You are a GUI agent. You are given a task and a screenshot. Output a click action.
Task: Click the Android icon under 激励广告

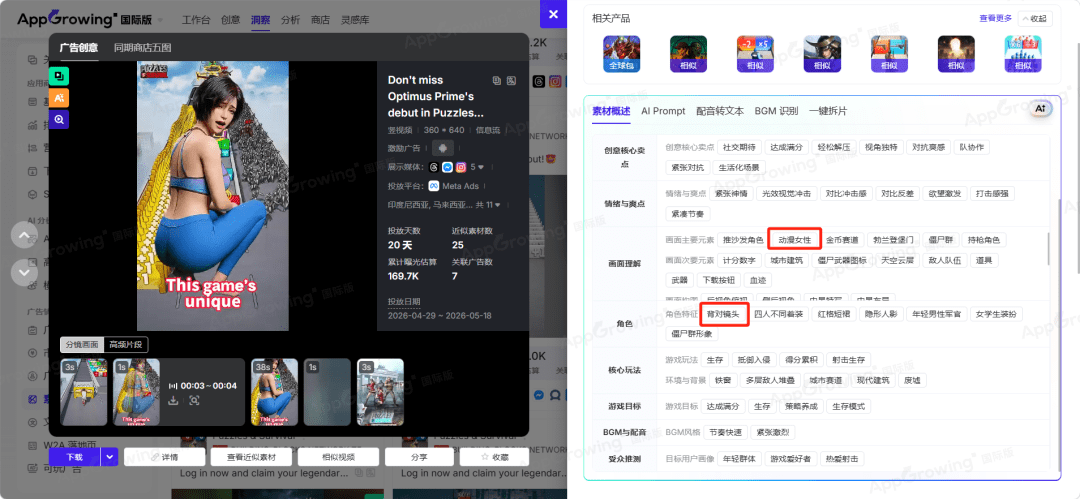coord(443,147)
